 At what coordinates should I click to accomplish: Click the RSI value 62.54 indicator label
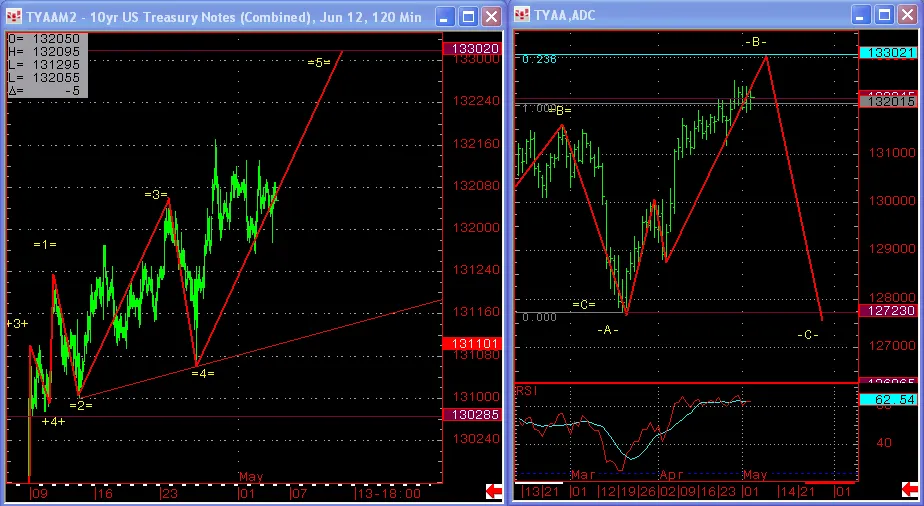point(885,400)
